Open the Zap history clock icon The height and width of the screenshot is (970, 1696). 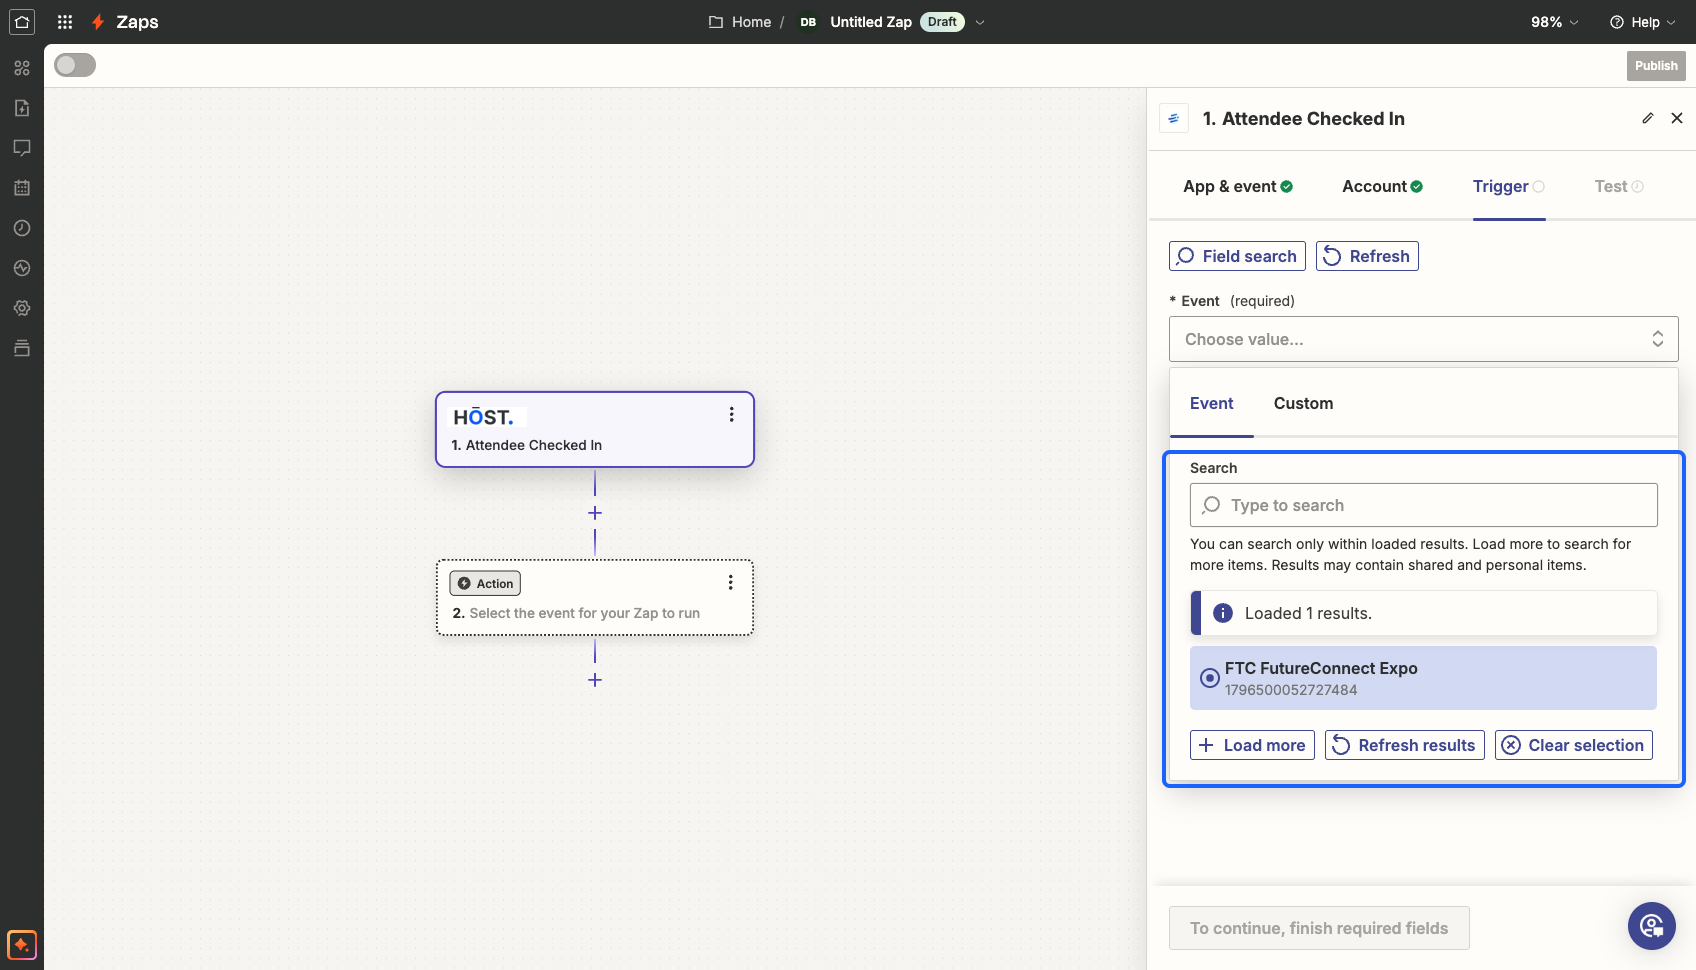[22, 228]
